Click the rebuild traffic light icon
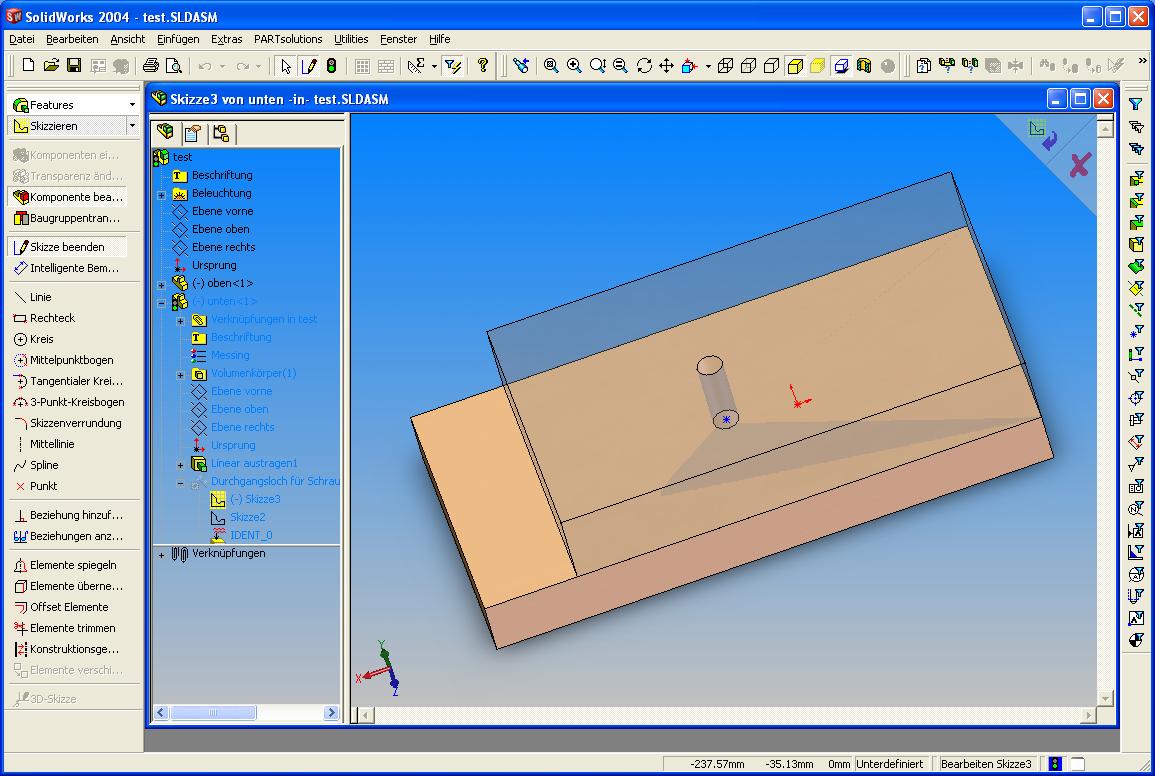Viewport: 1155px width, 776px height. click(331, 66)
